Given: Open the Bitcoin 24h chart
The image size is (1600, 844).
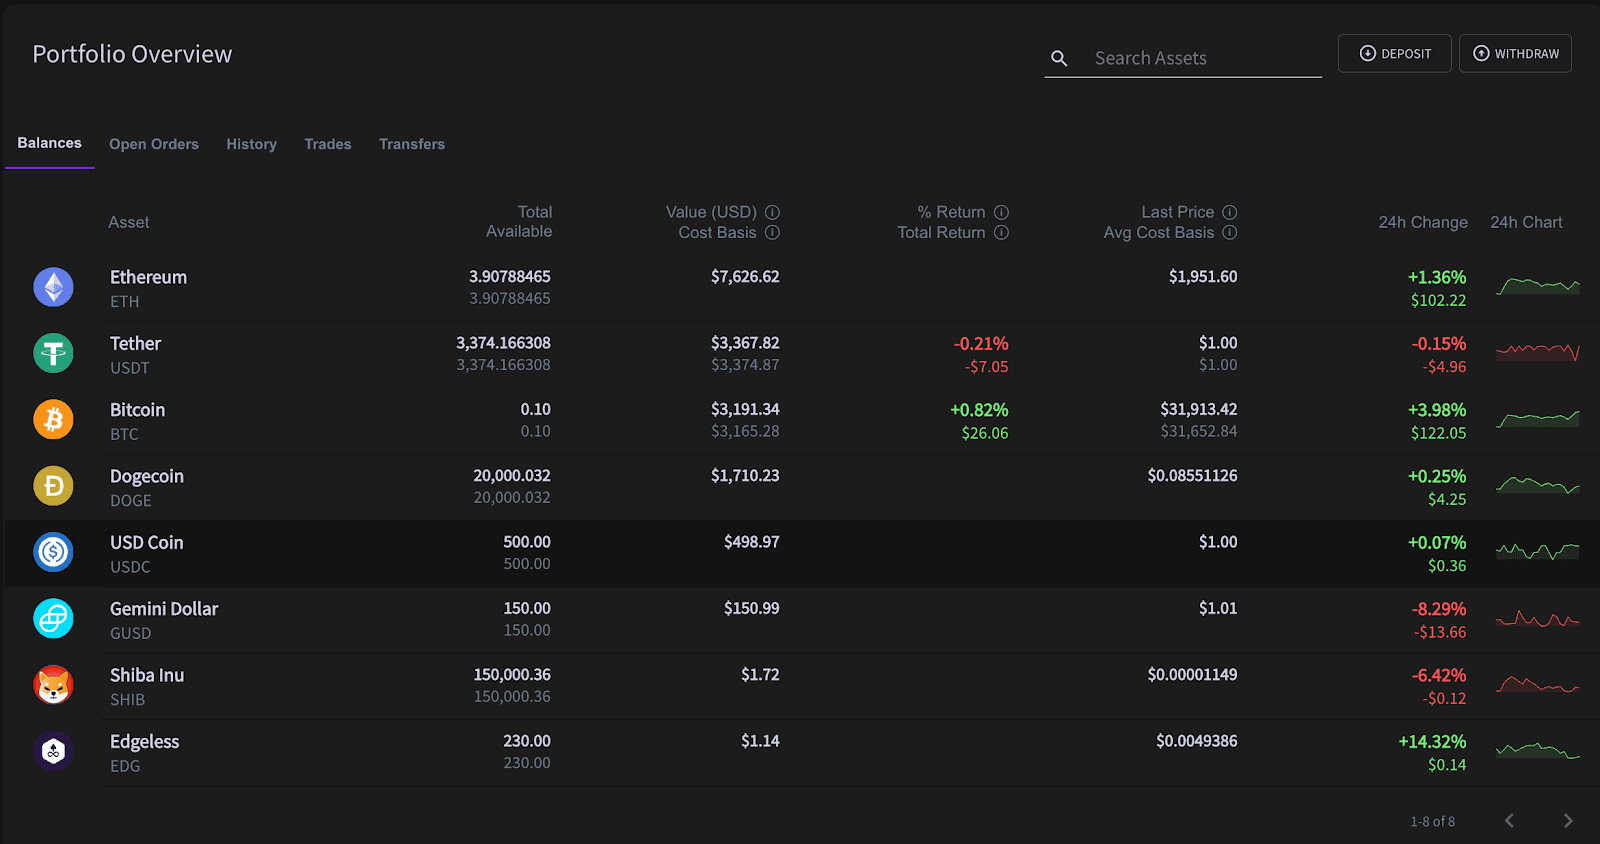Looking at the screenshot, I should tap(1538, 419).
